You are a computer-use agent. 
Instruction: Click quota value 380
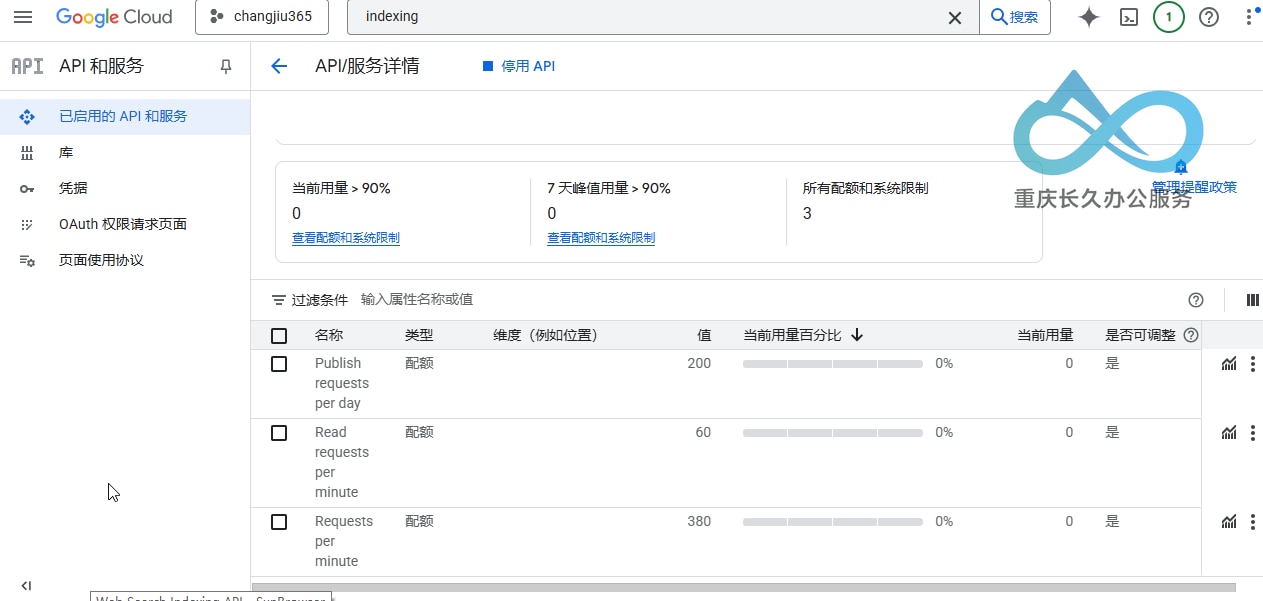click(699, 521)
